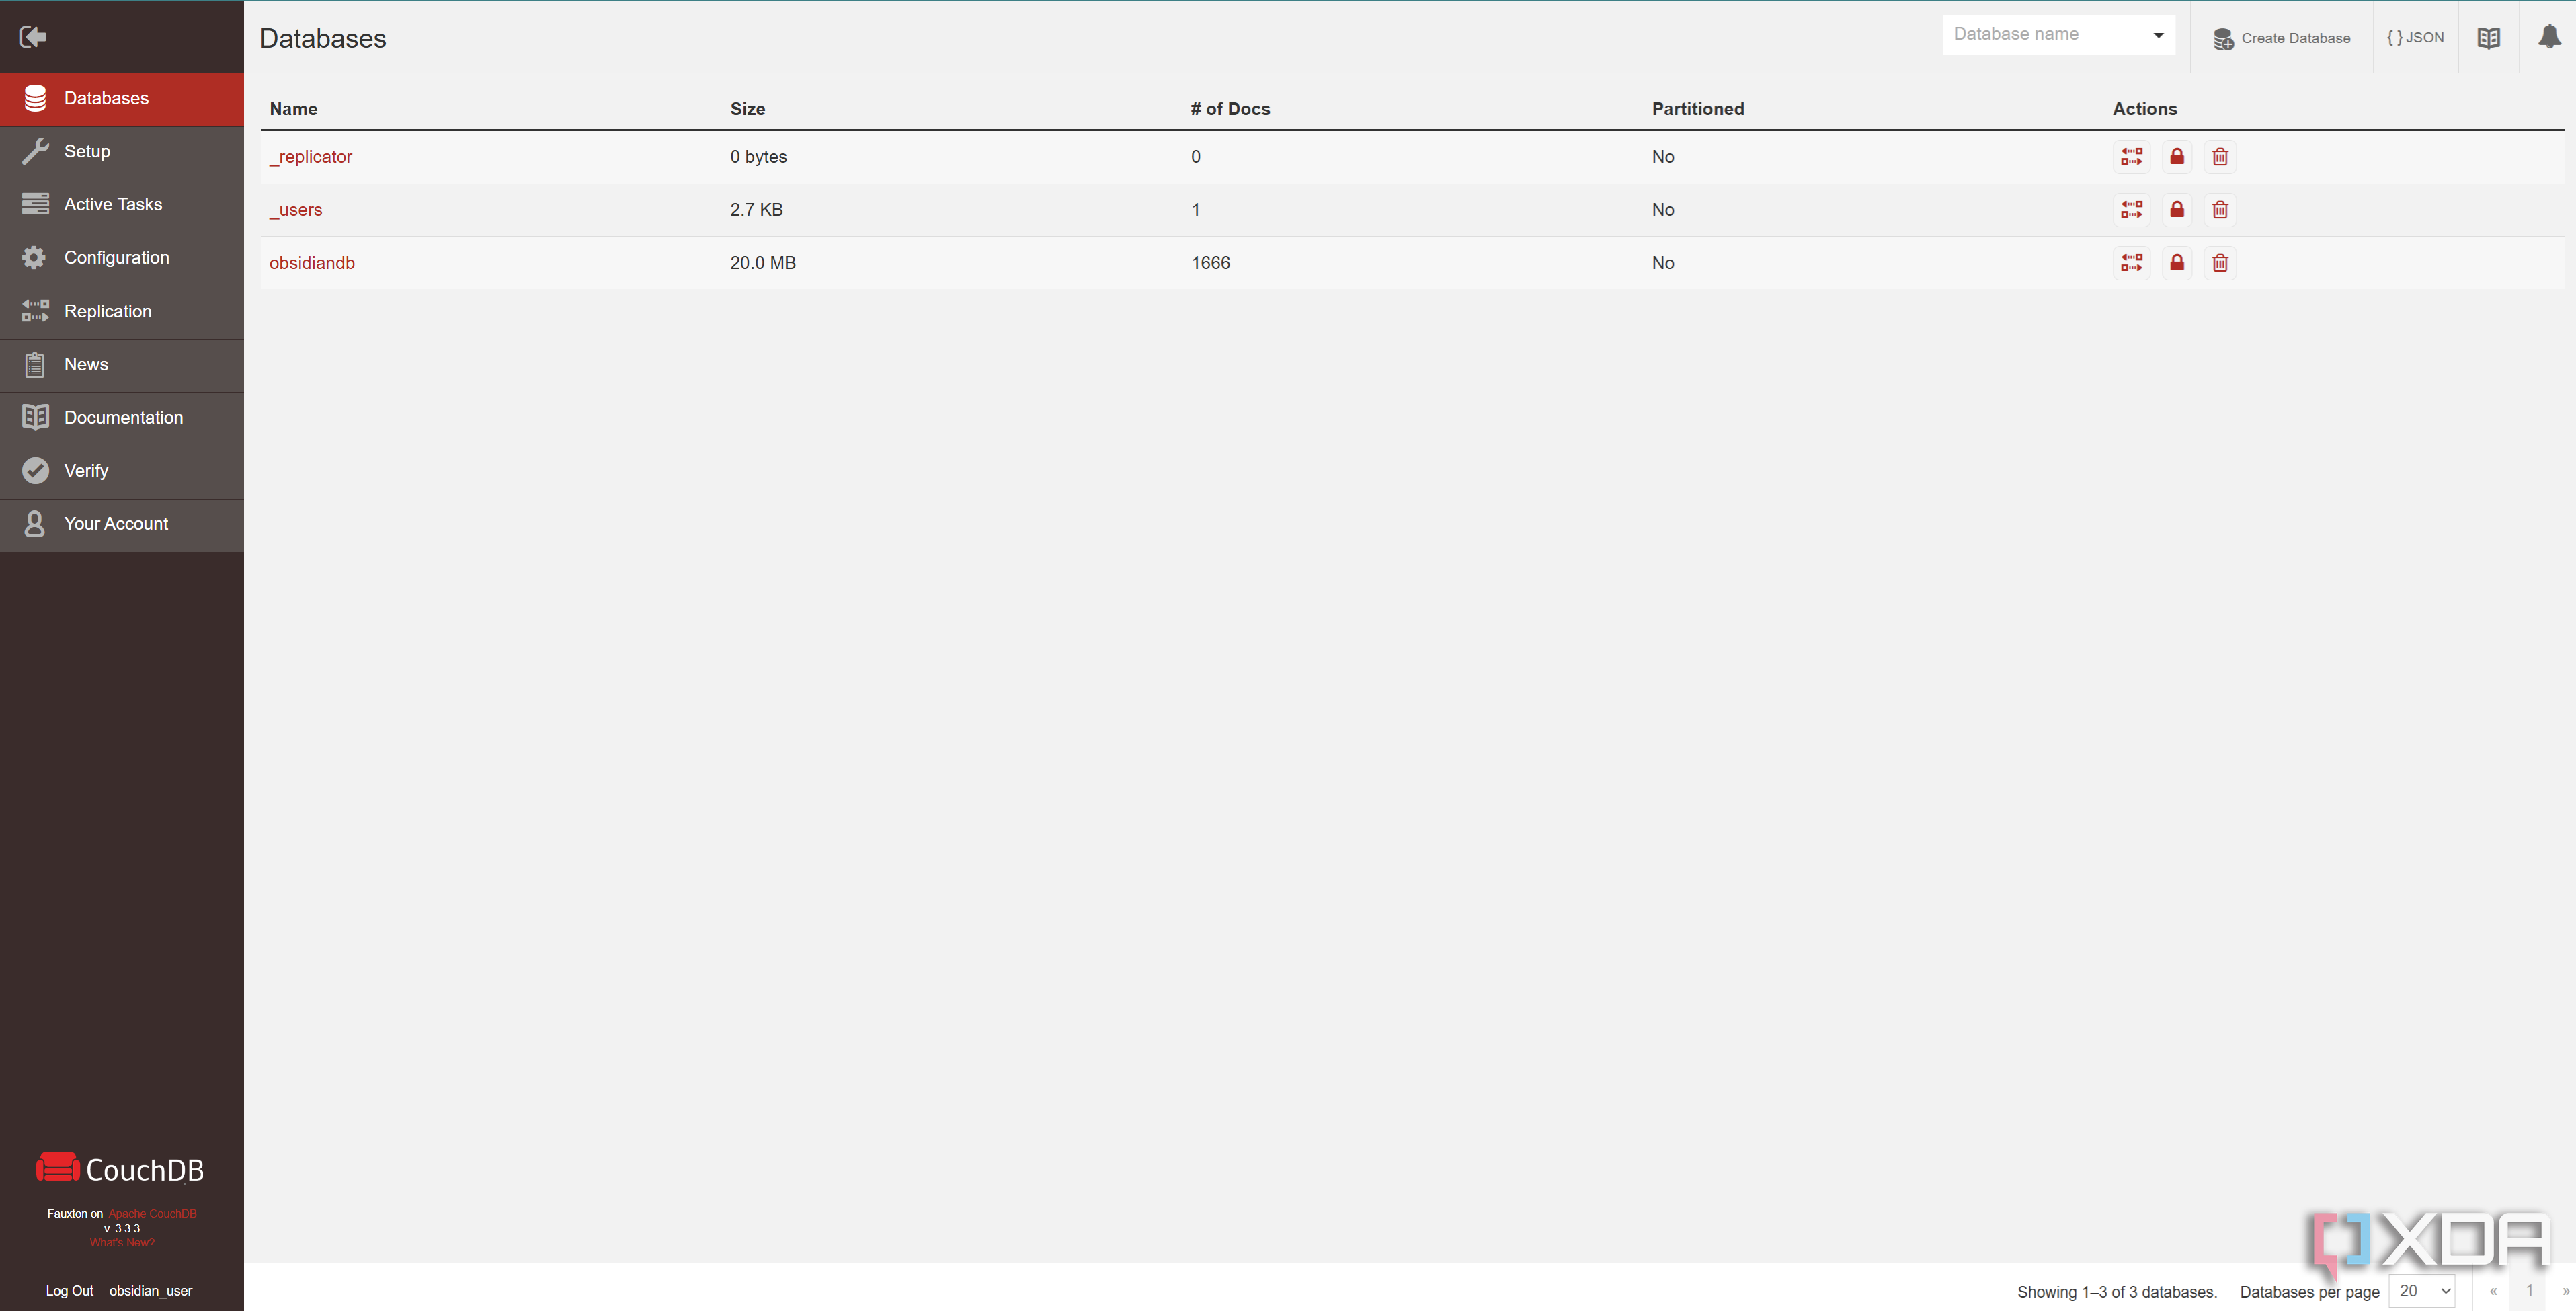
Task: Open permissions lock icon for _users database
Action: (2177, 209)
